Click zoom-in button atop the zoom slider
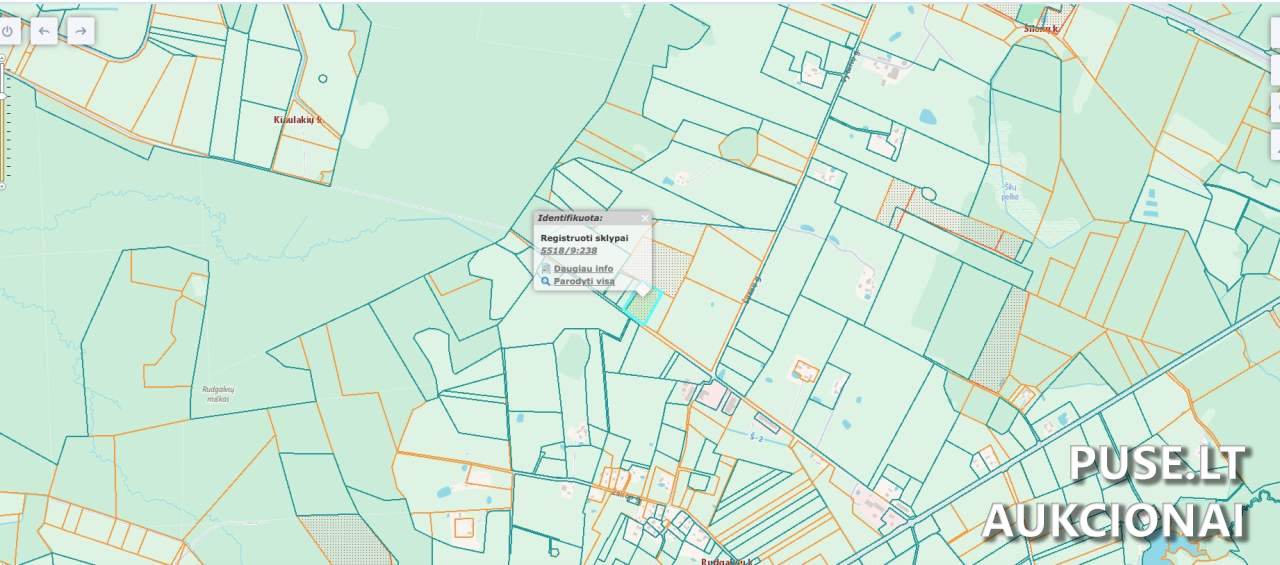 pos(2,58)
